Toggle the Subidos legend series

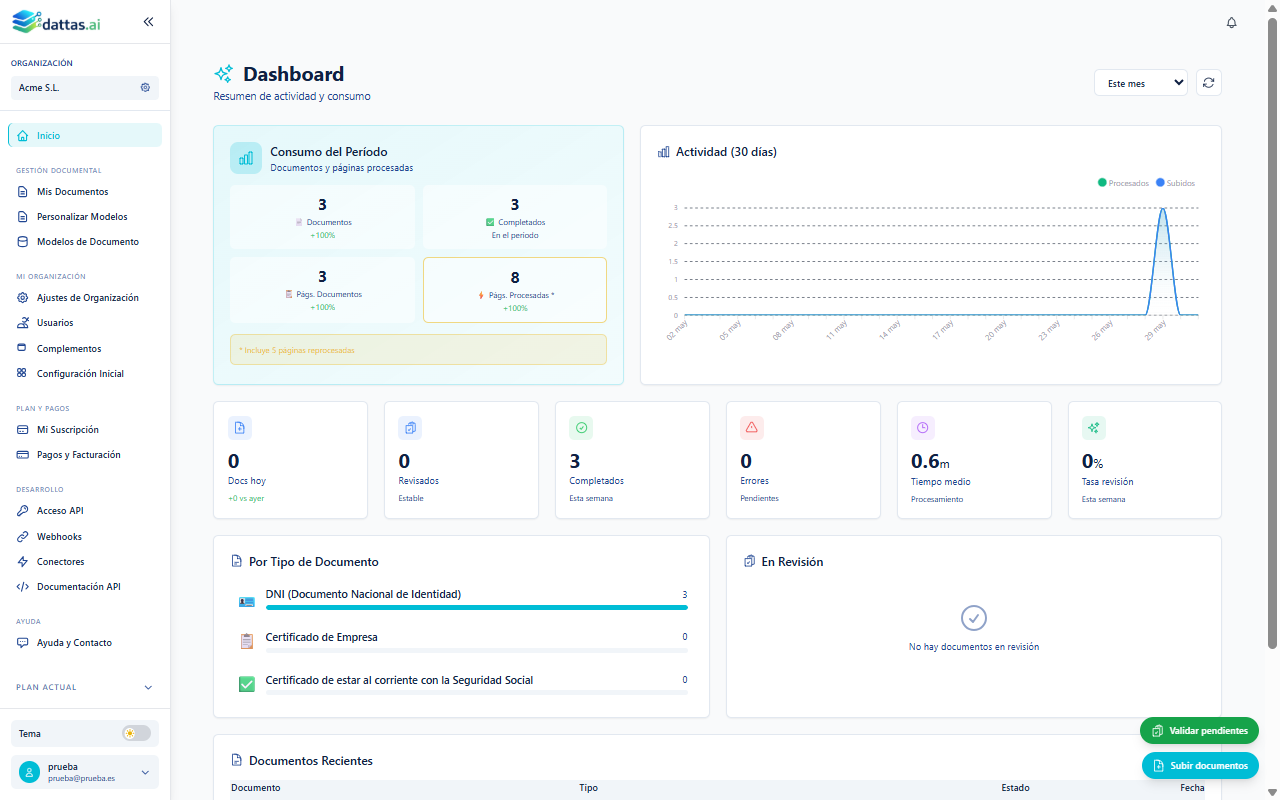pyautogui.click(x=1175, y=183)
